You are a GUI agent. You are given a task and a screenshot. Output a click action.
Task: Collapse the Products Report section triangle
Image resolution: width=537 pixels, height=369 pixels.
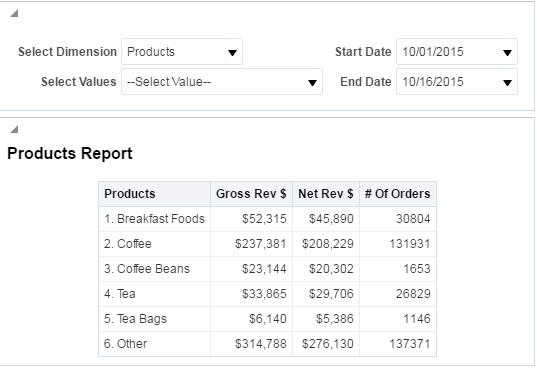[x=14, y=129]
